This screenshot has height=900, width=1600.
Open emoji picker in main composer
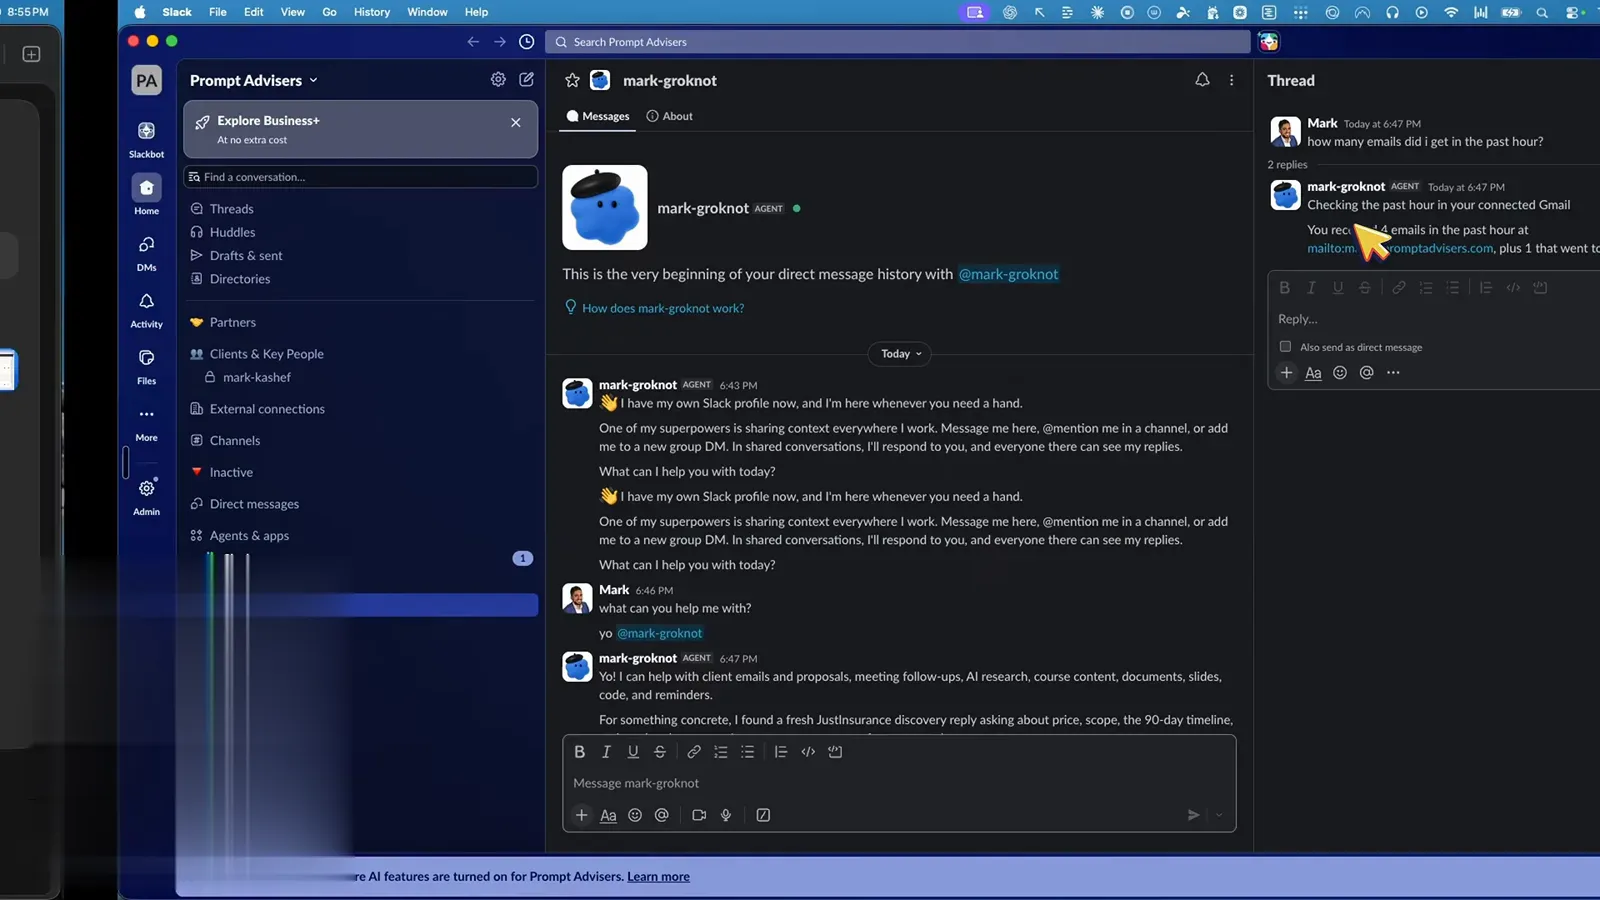pos(635,815)
